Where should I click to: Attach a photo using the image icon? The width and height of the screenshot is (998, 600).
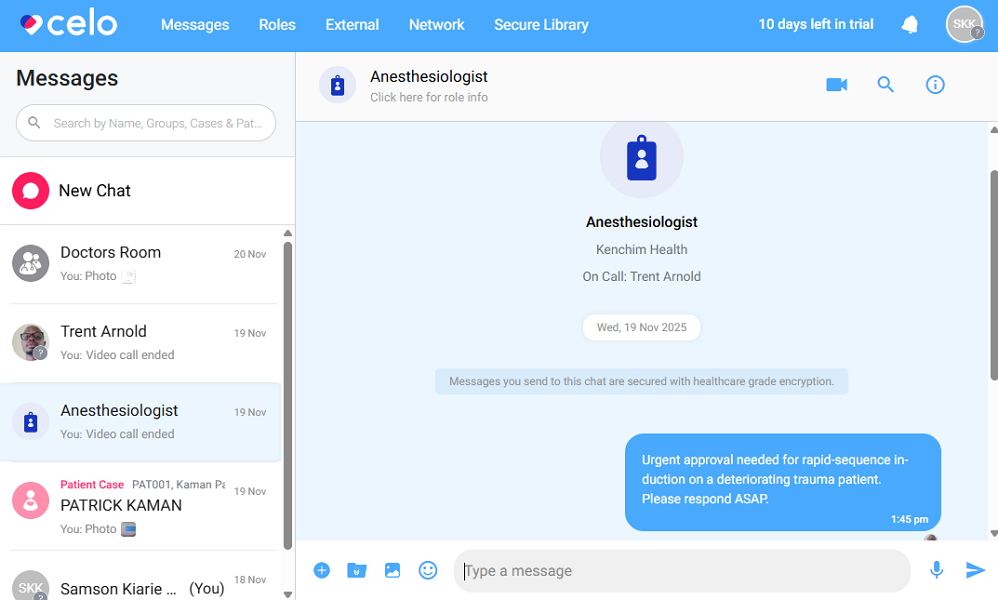click(392, 569)
